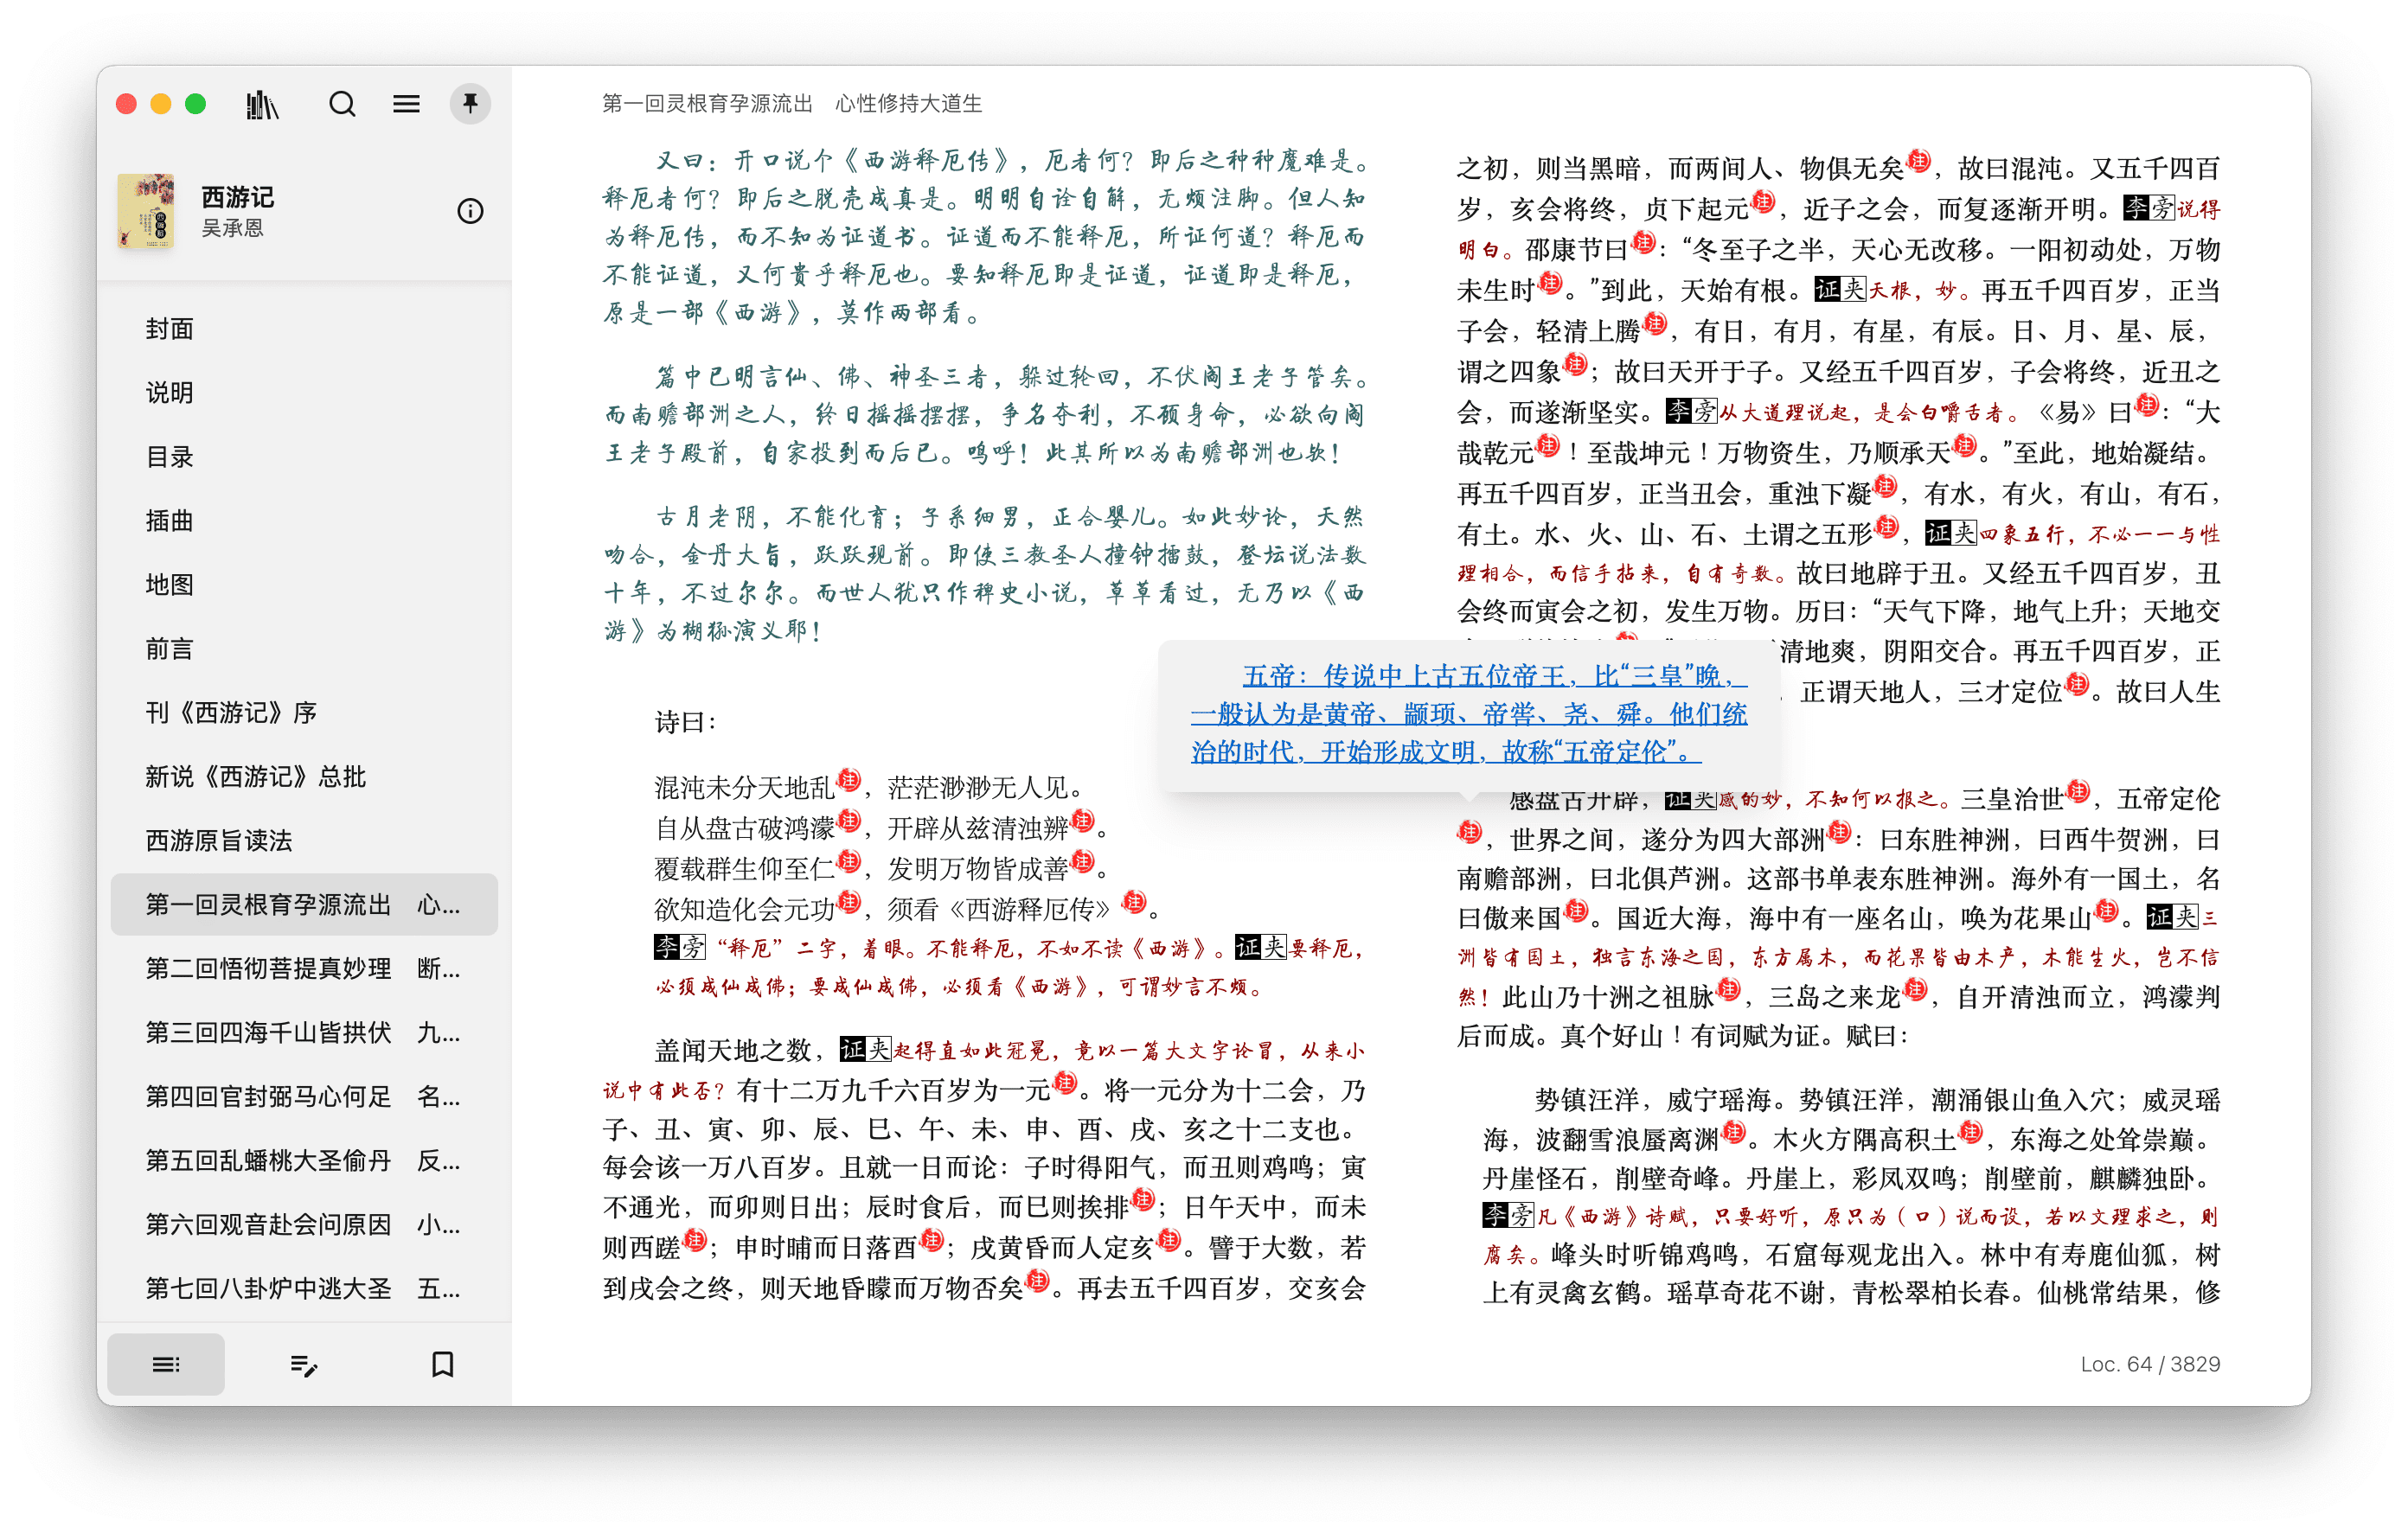This screenshot has height=1534, width=2408.
Task: Pin the reading position with the pin icon
Action: [470, 103]
